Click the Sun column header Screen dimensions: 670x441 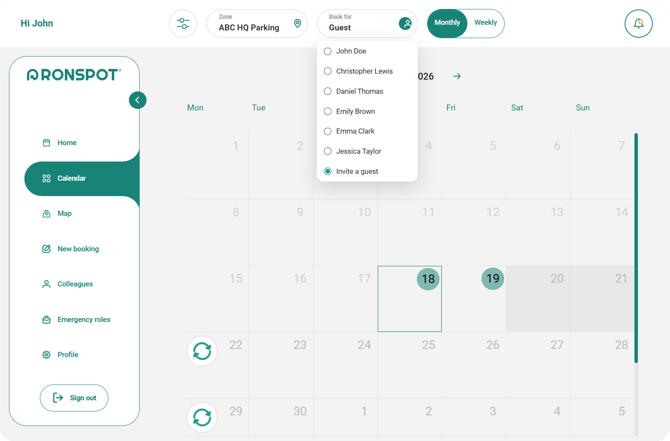[583, 108]
